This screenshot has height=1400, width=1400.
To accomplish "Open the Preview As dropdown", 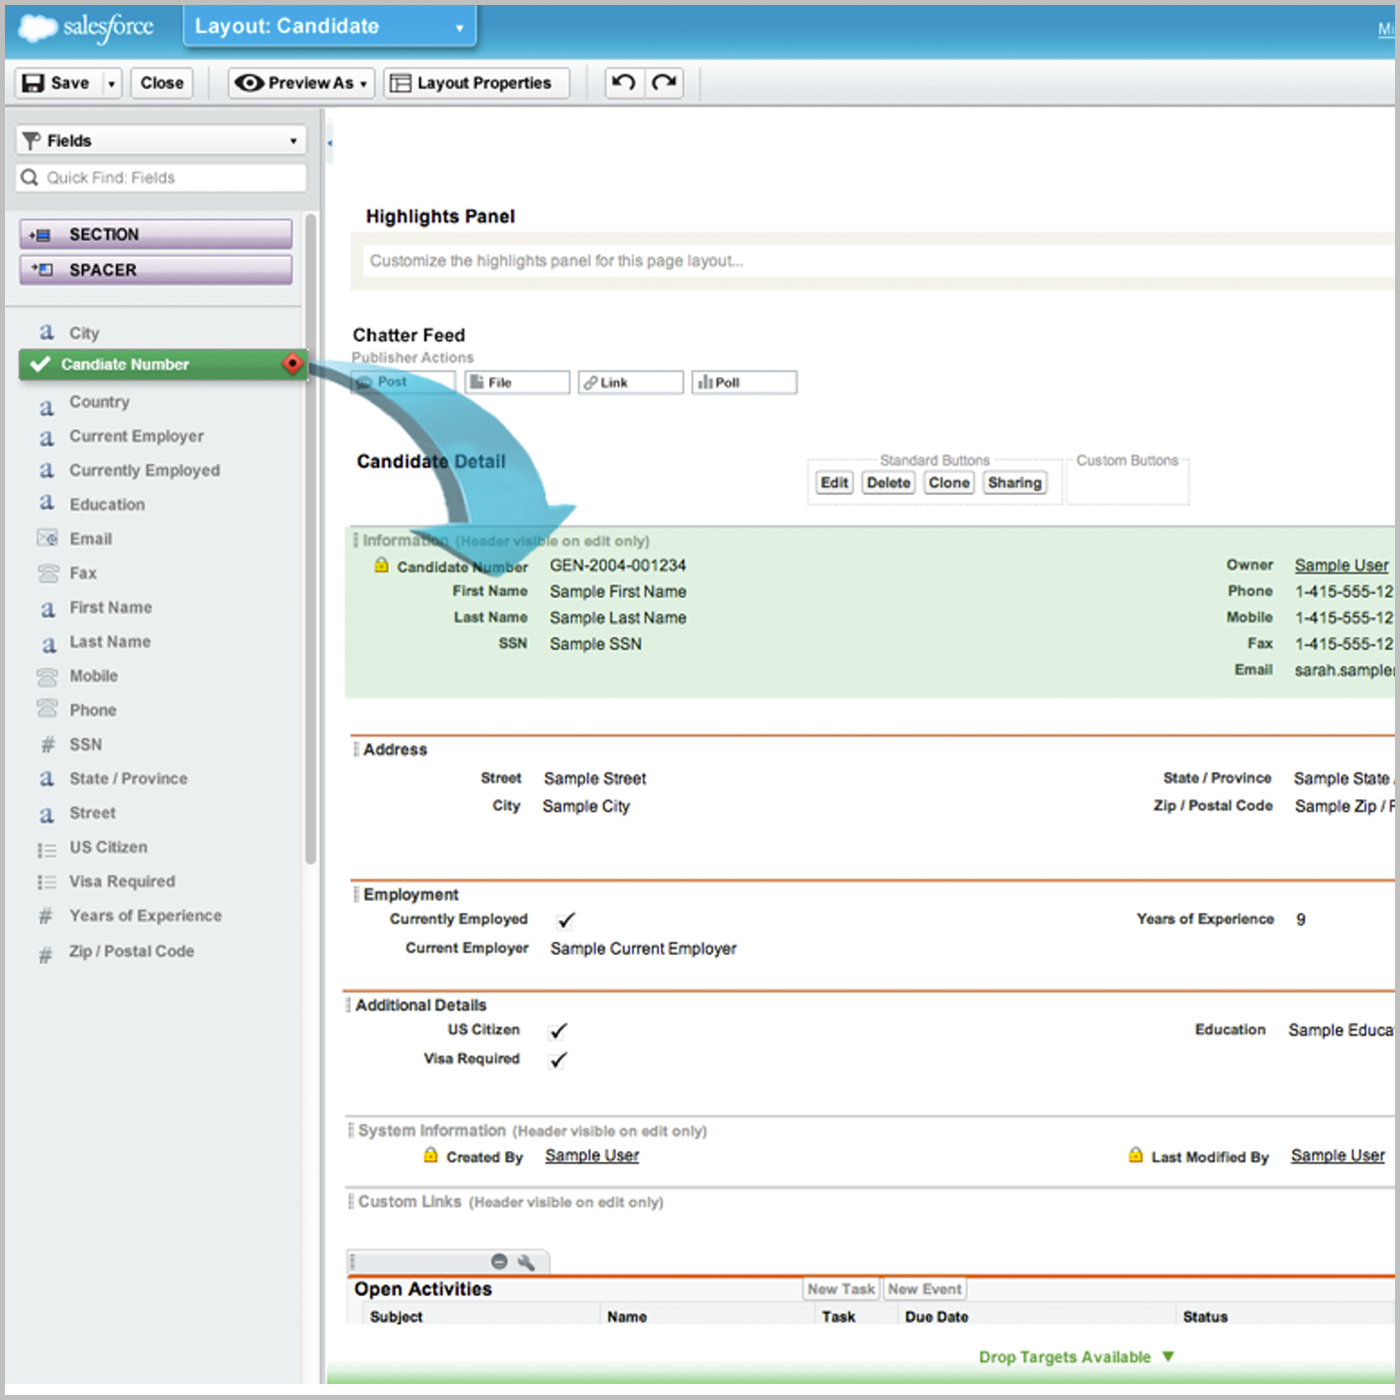I will click(302, 83).
